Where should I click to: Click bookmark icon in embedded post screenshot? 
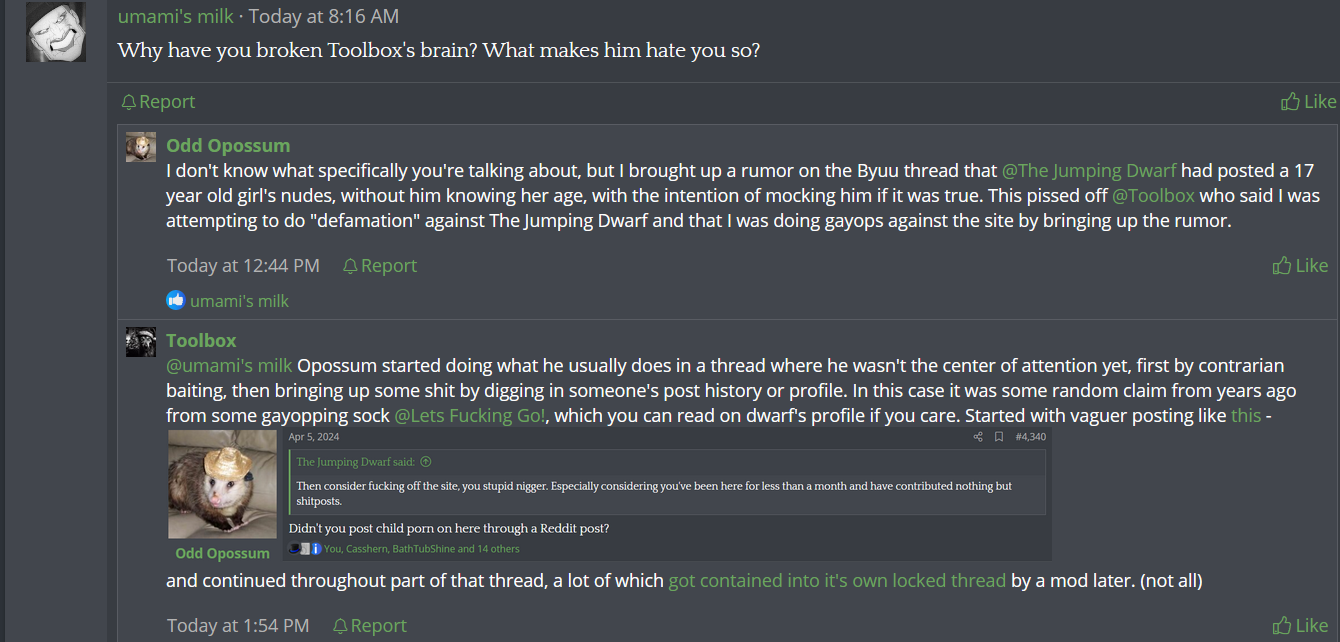998,437
